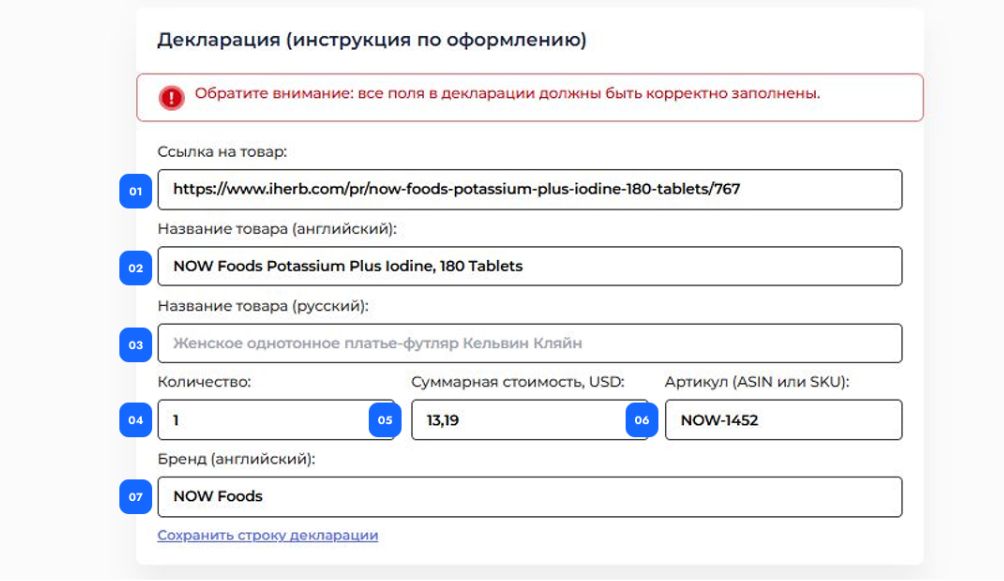Click the 'Артикул (ASIN или SKU)' label

click(757, 382)
